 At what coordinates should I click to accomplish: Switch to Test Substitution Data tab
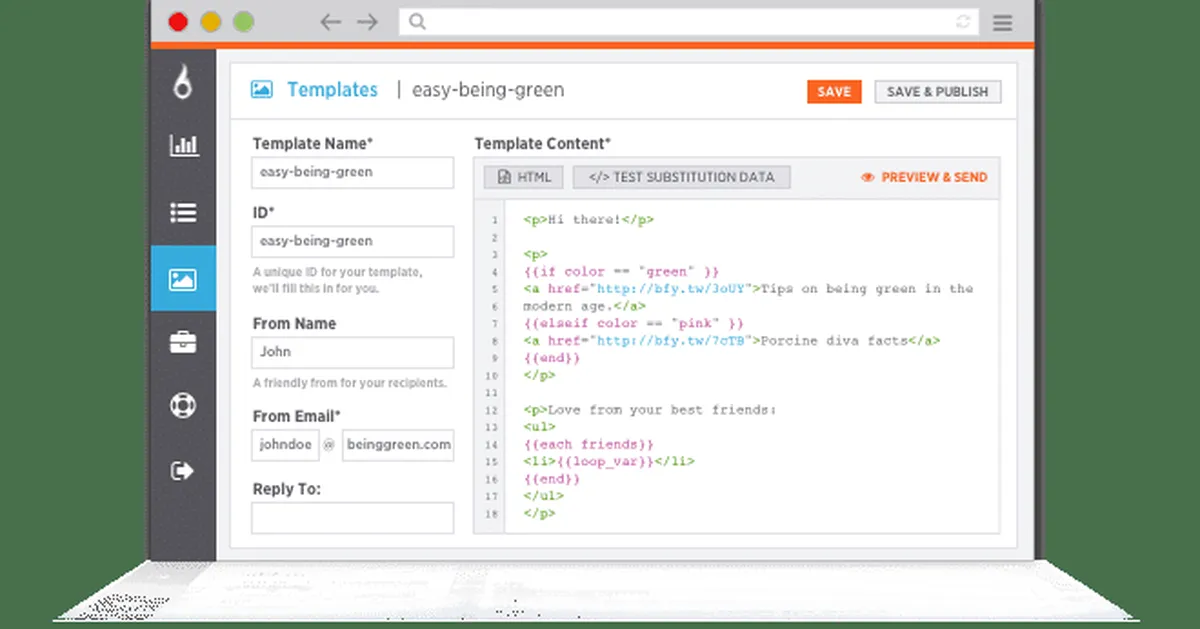(x=681, y=177)
